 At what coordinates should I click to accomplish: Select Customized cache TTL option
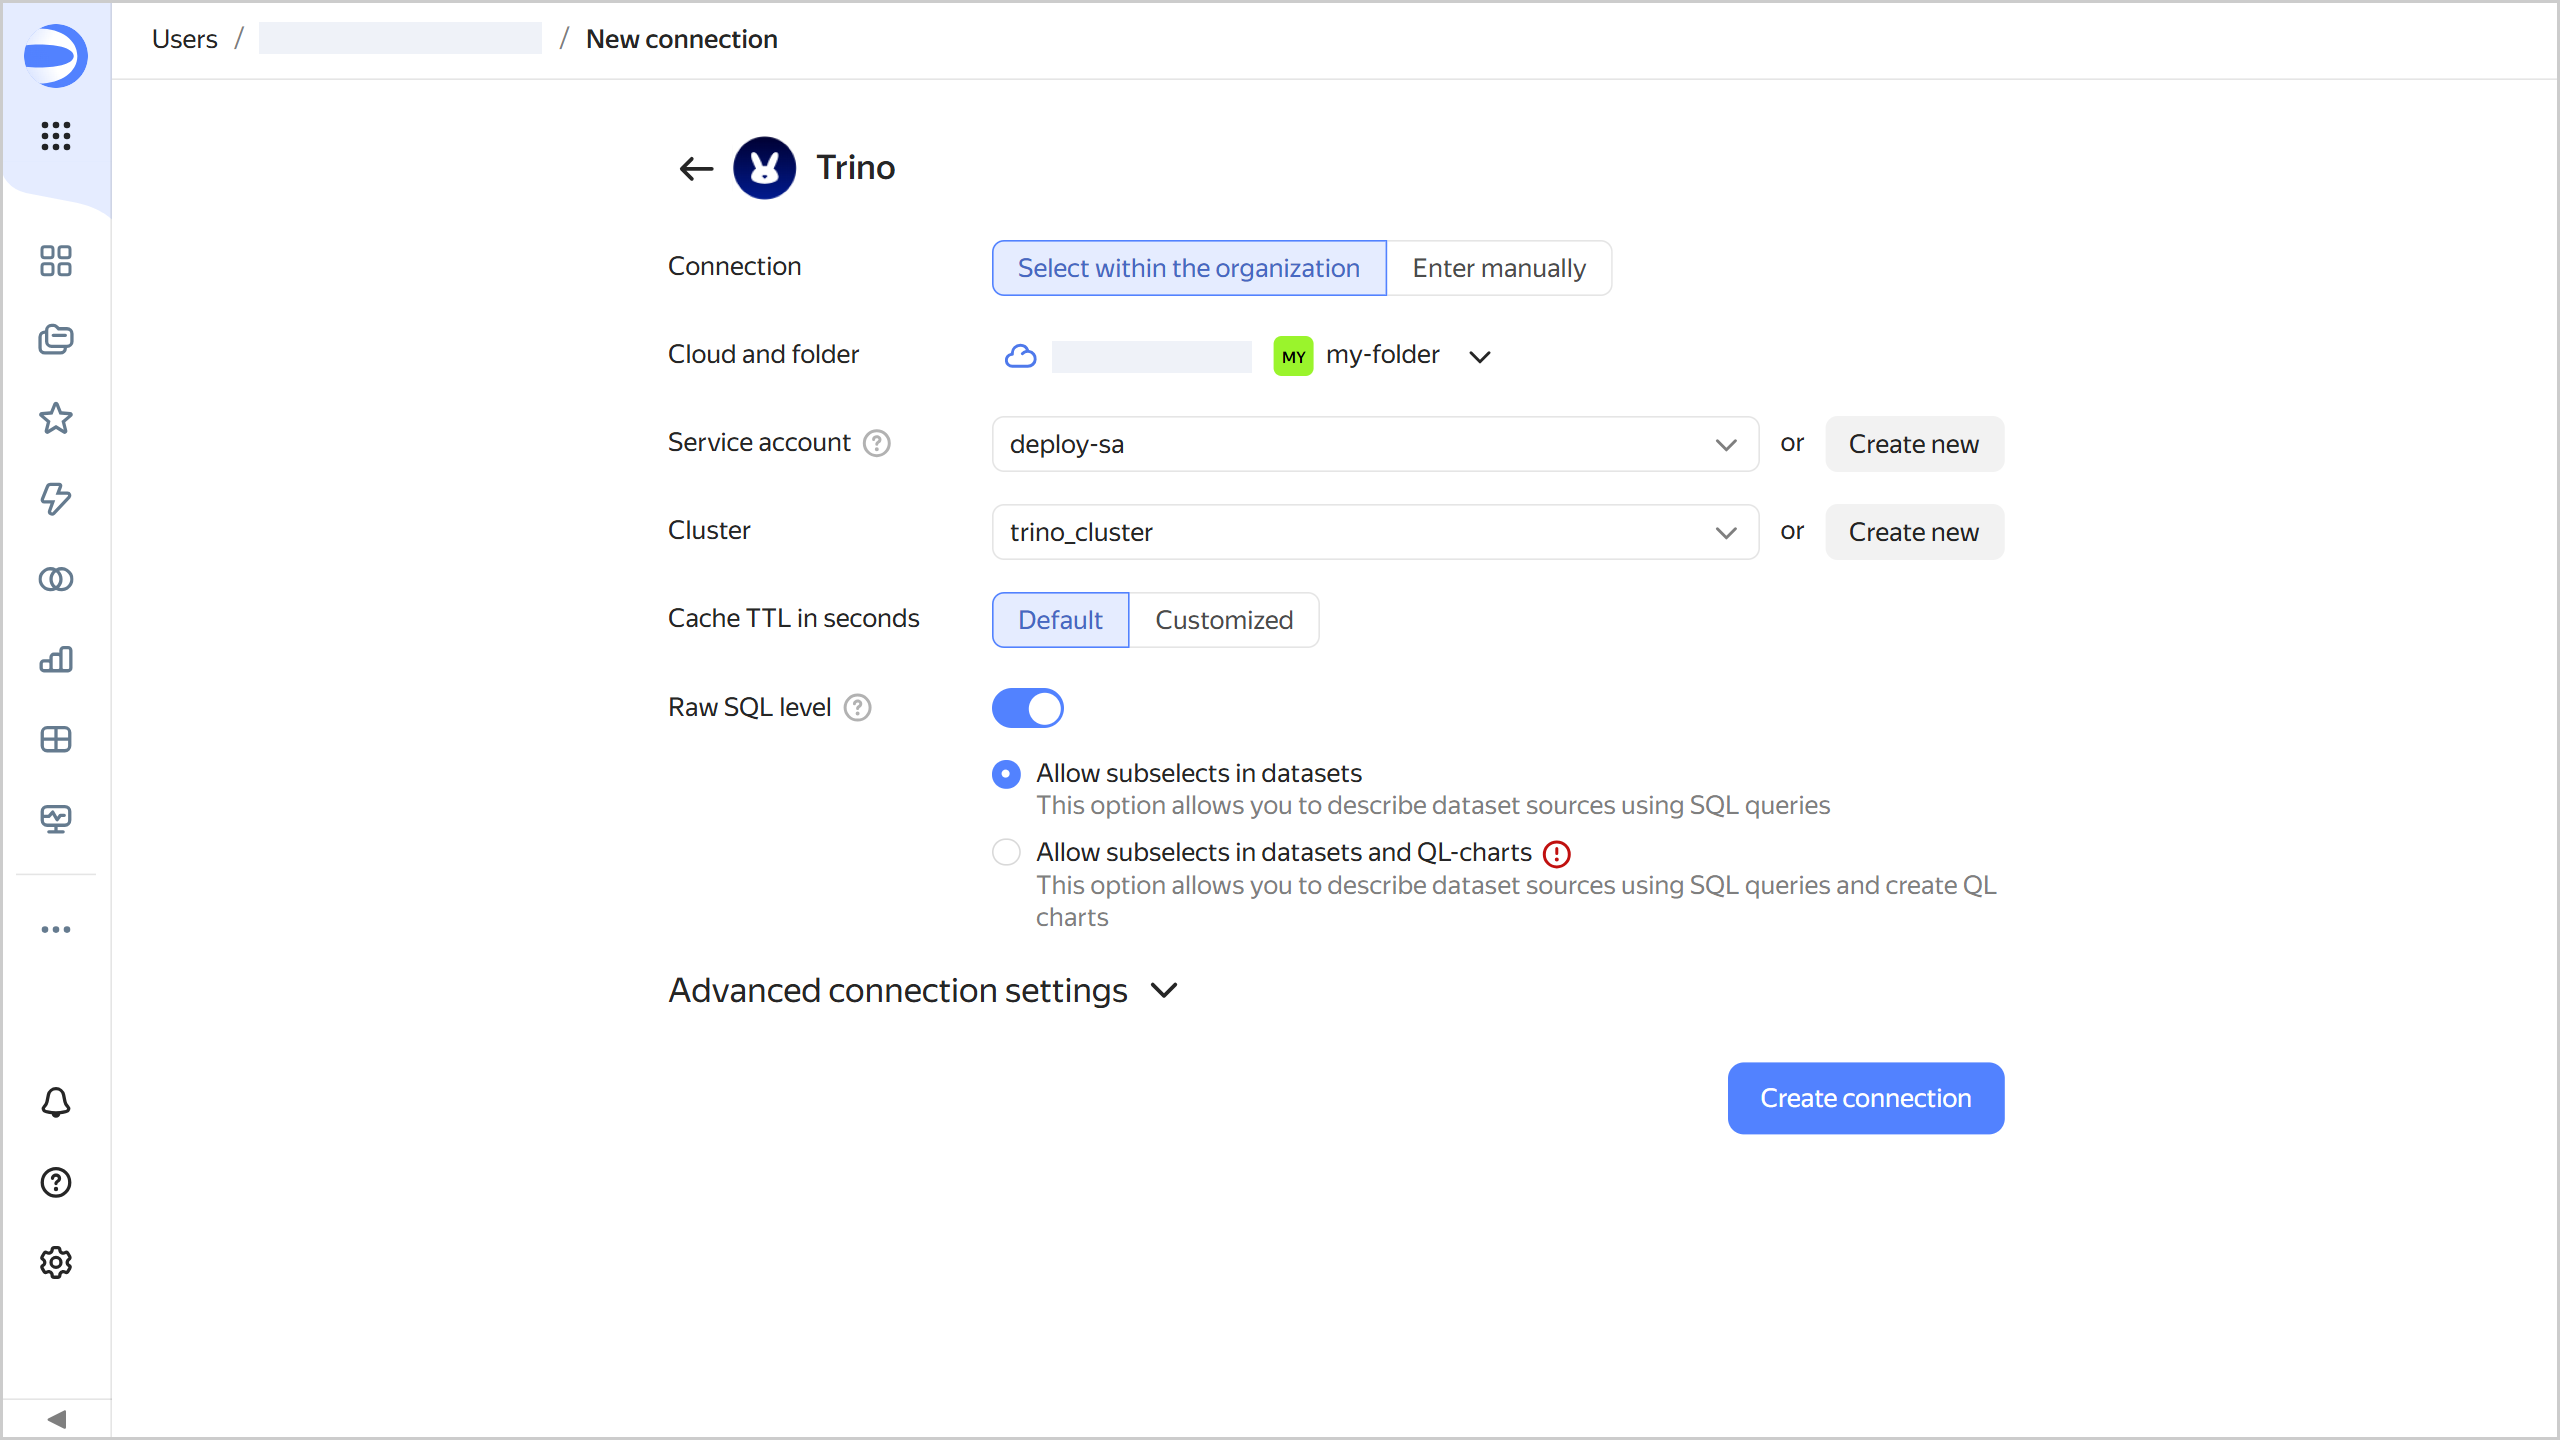(x=1224, y=620)
